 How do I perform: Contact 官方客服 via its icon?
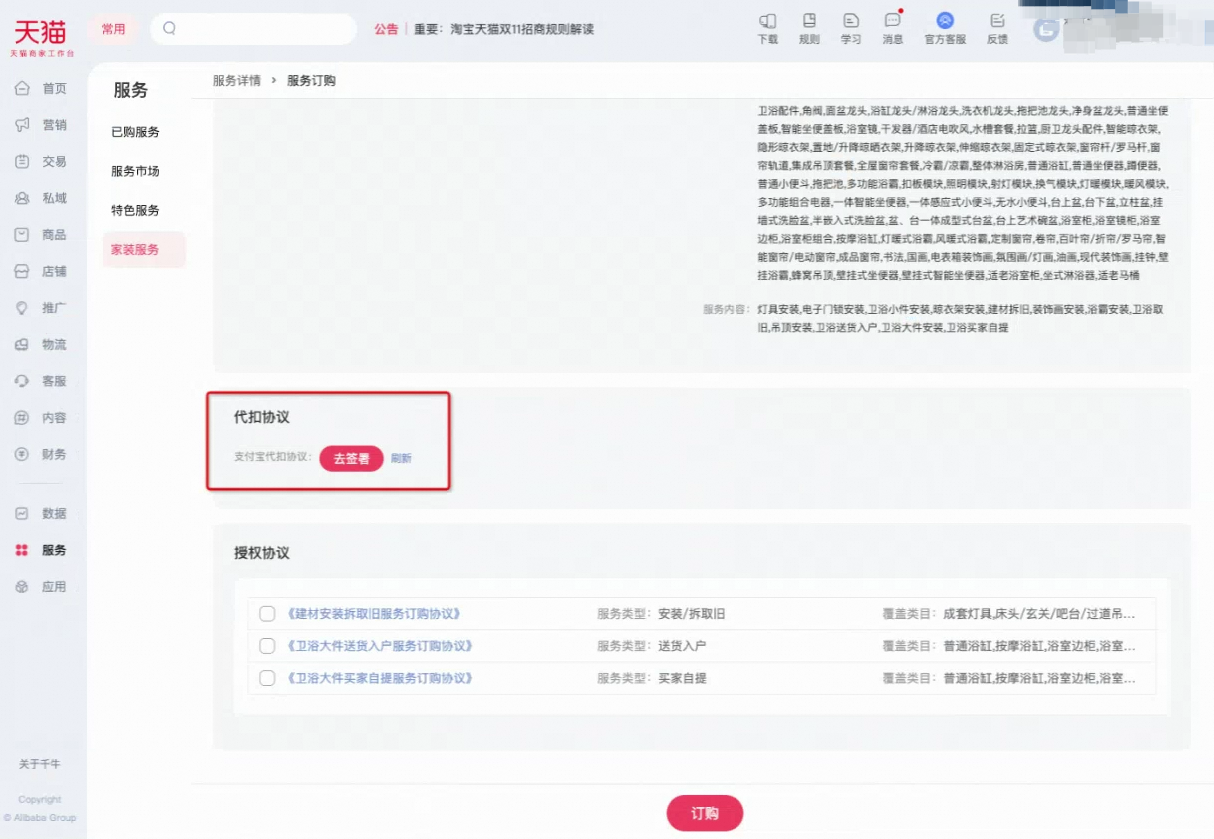(x=945, y=20)
